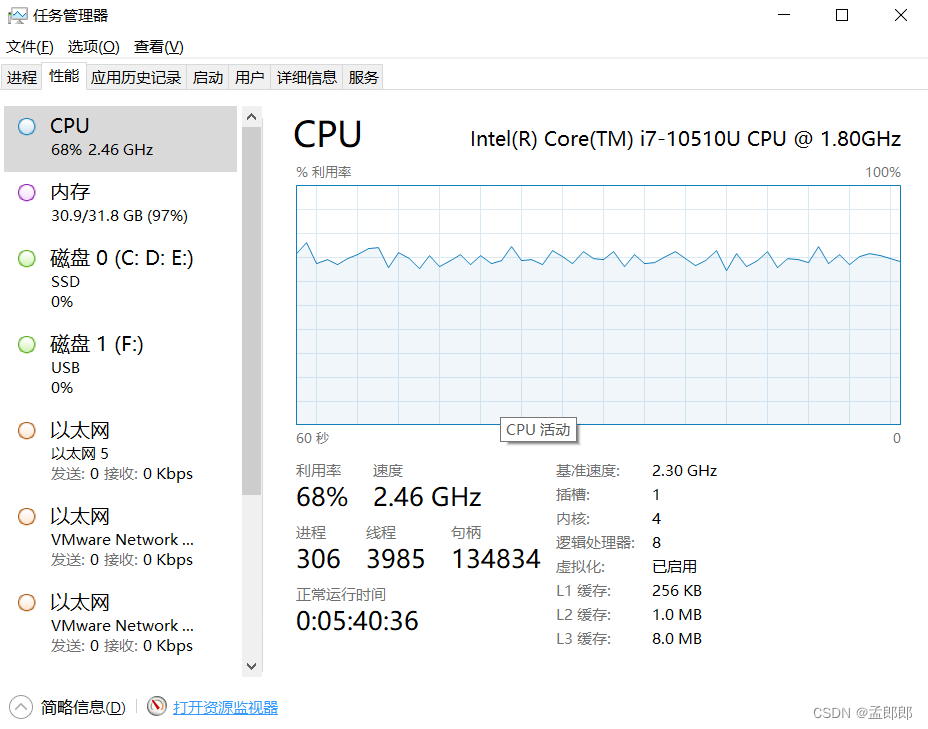Click the purple 内存 memory circle icon
This screenshot has height=729, width=928.
27,193
